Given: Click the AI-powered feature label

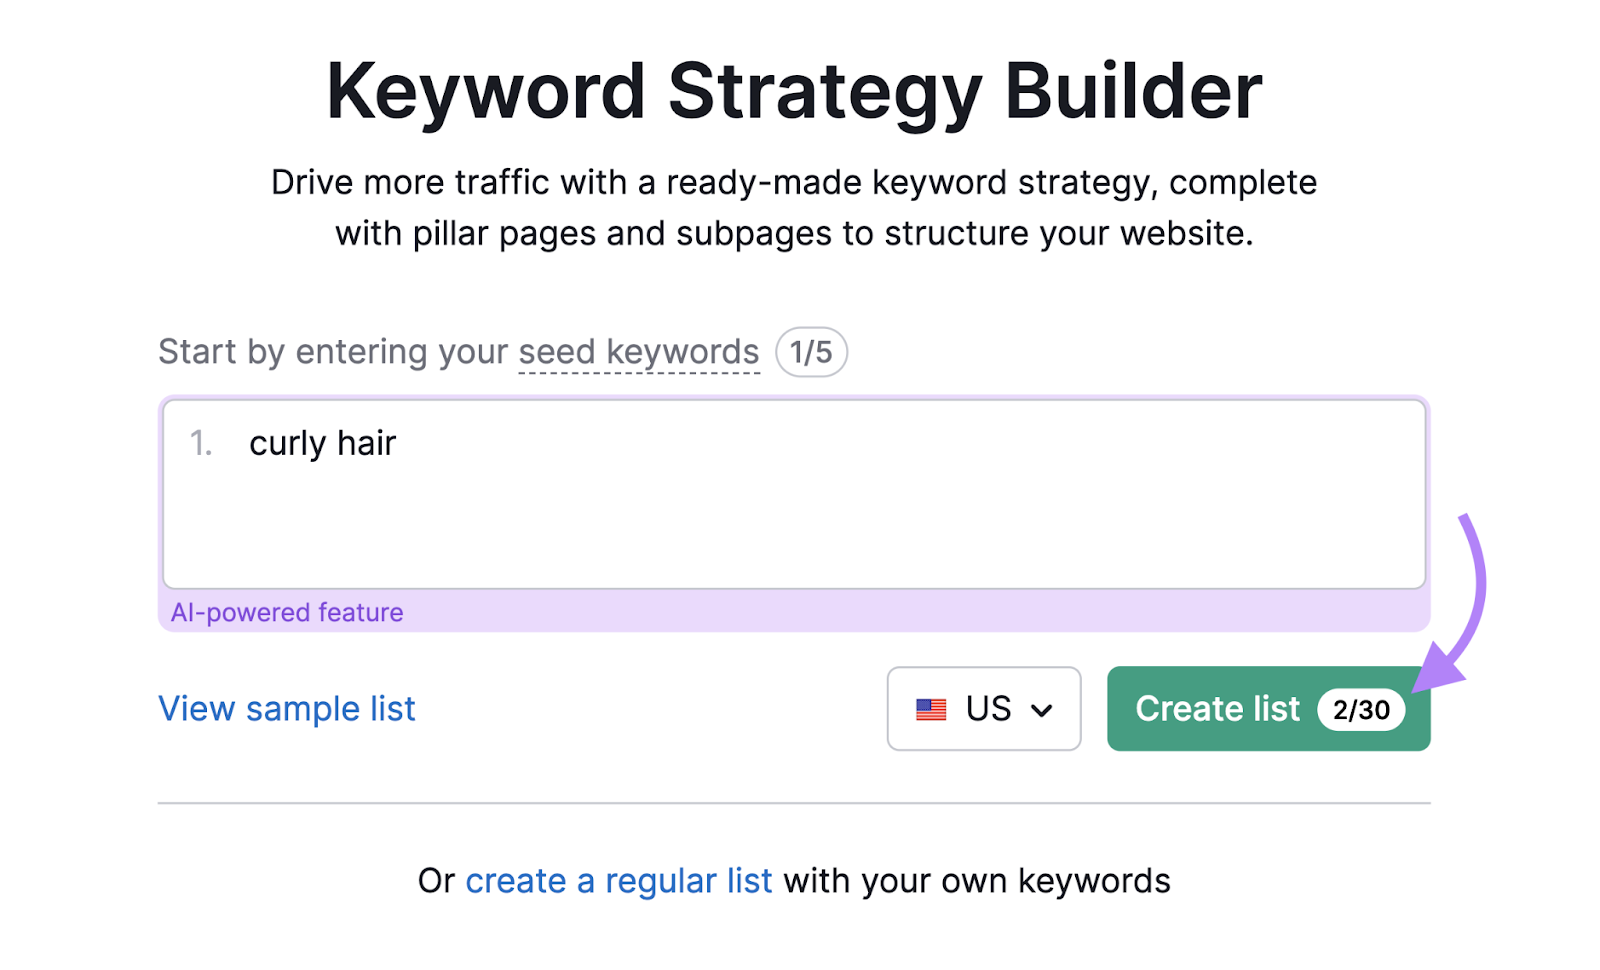Looking at the screenshot, I should 286,612.
